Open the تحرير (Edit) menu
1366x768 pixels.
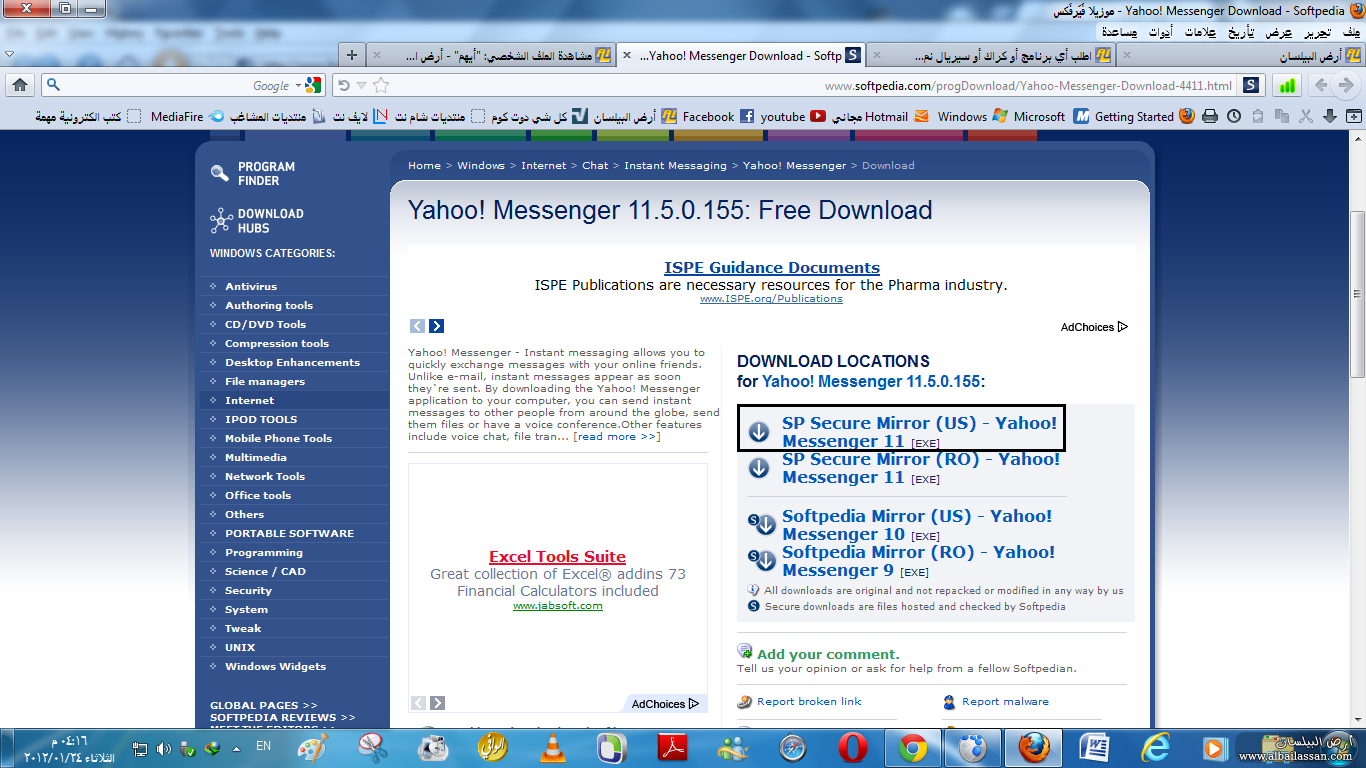[1315, 32]
